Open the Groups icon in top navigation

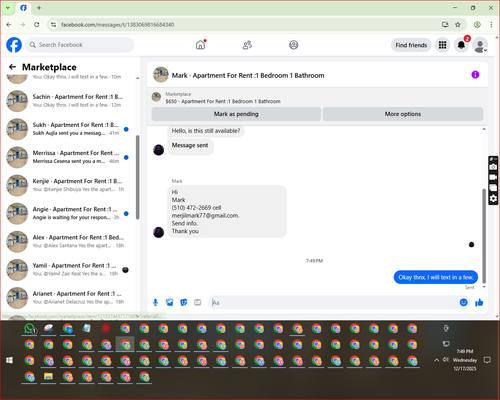(294, 45)
